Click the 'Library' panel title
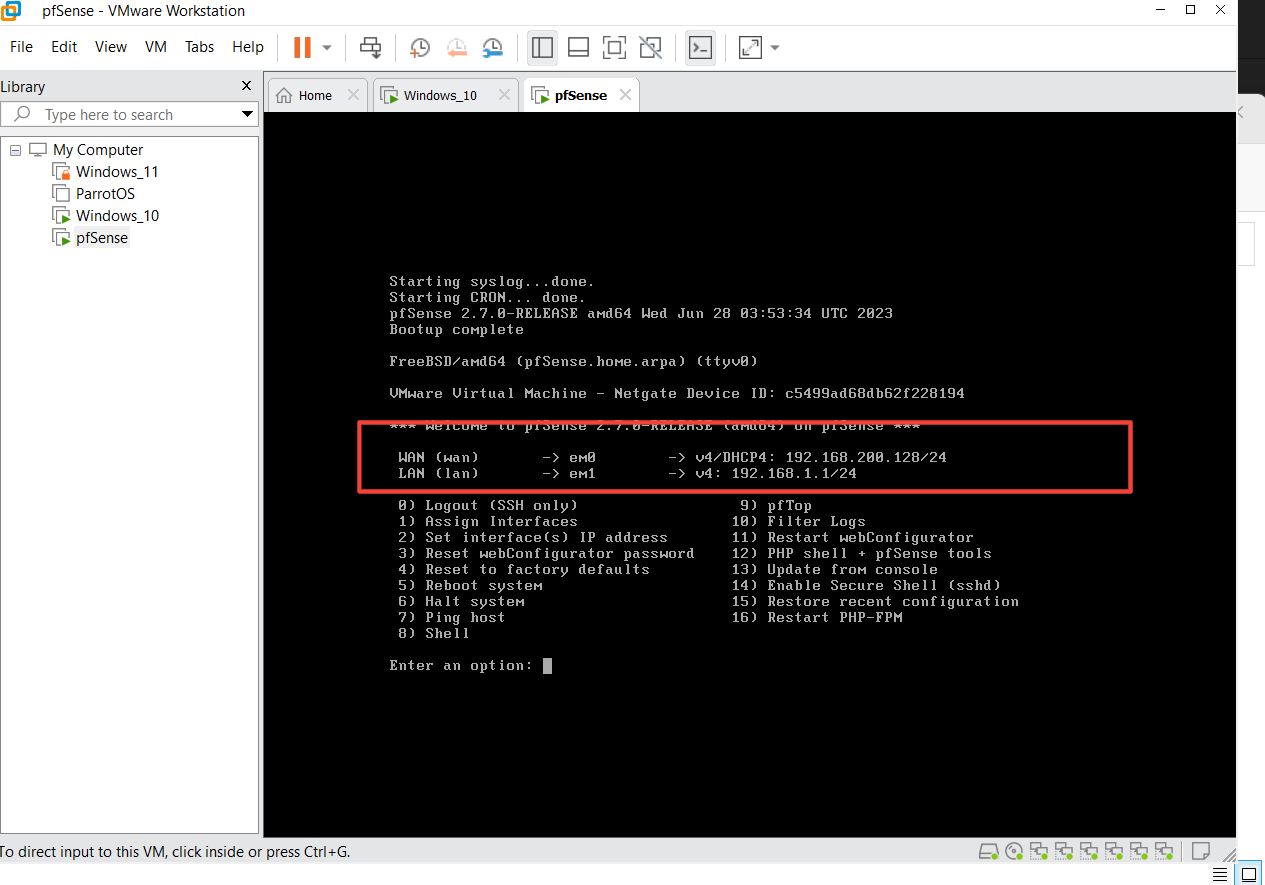 pyautogui.click(x=23, y=87)
